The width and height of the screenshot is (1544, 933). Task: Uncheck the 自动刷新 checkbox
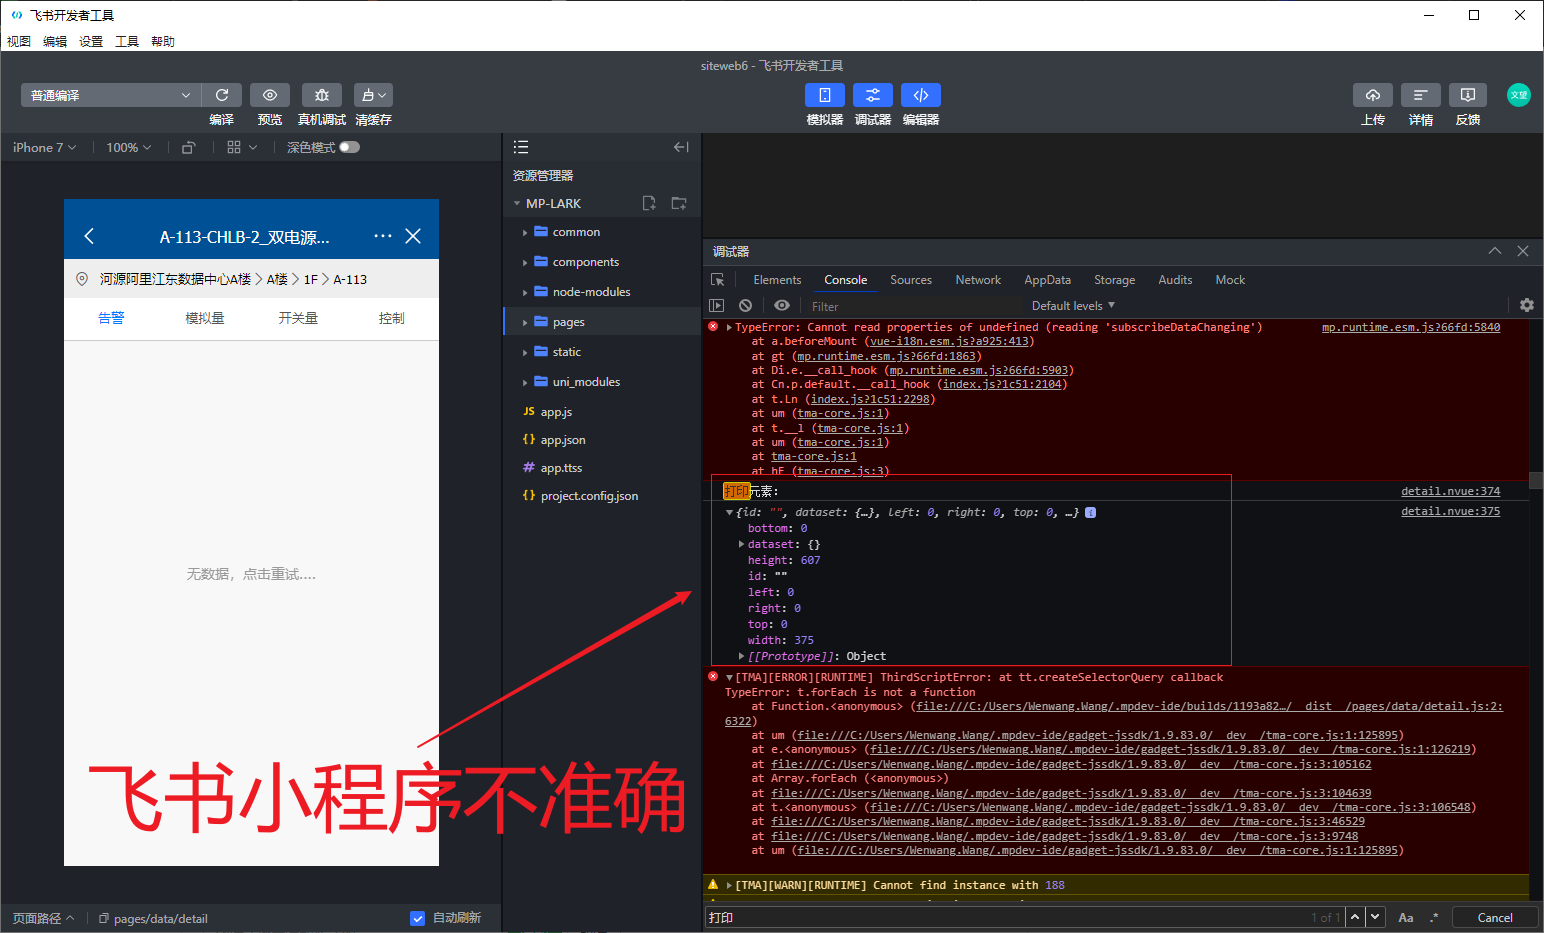point(418,918)
